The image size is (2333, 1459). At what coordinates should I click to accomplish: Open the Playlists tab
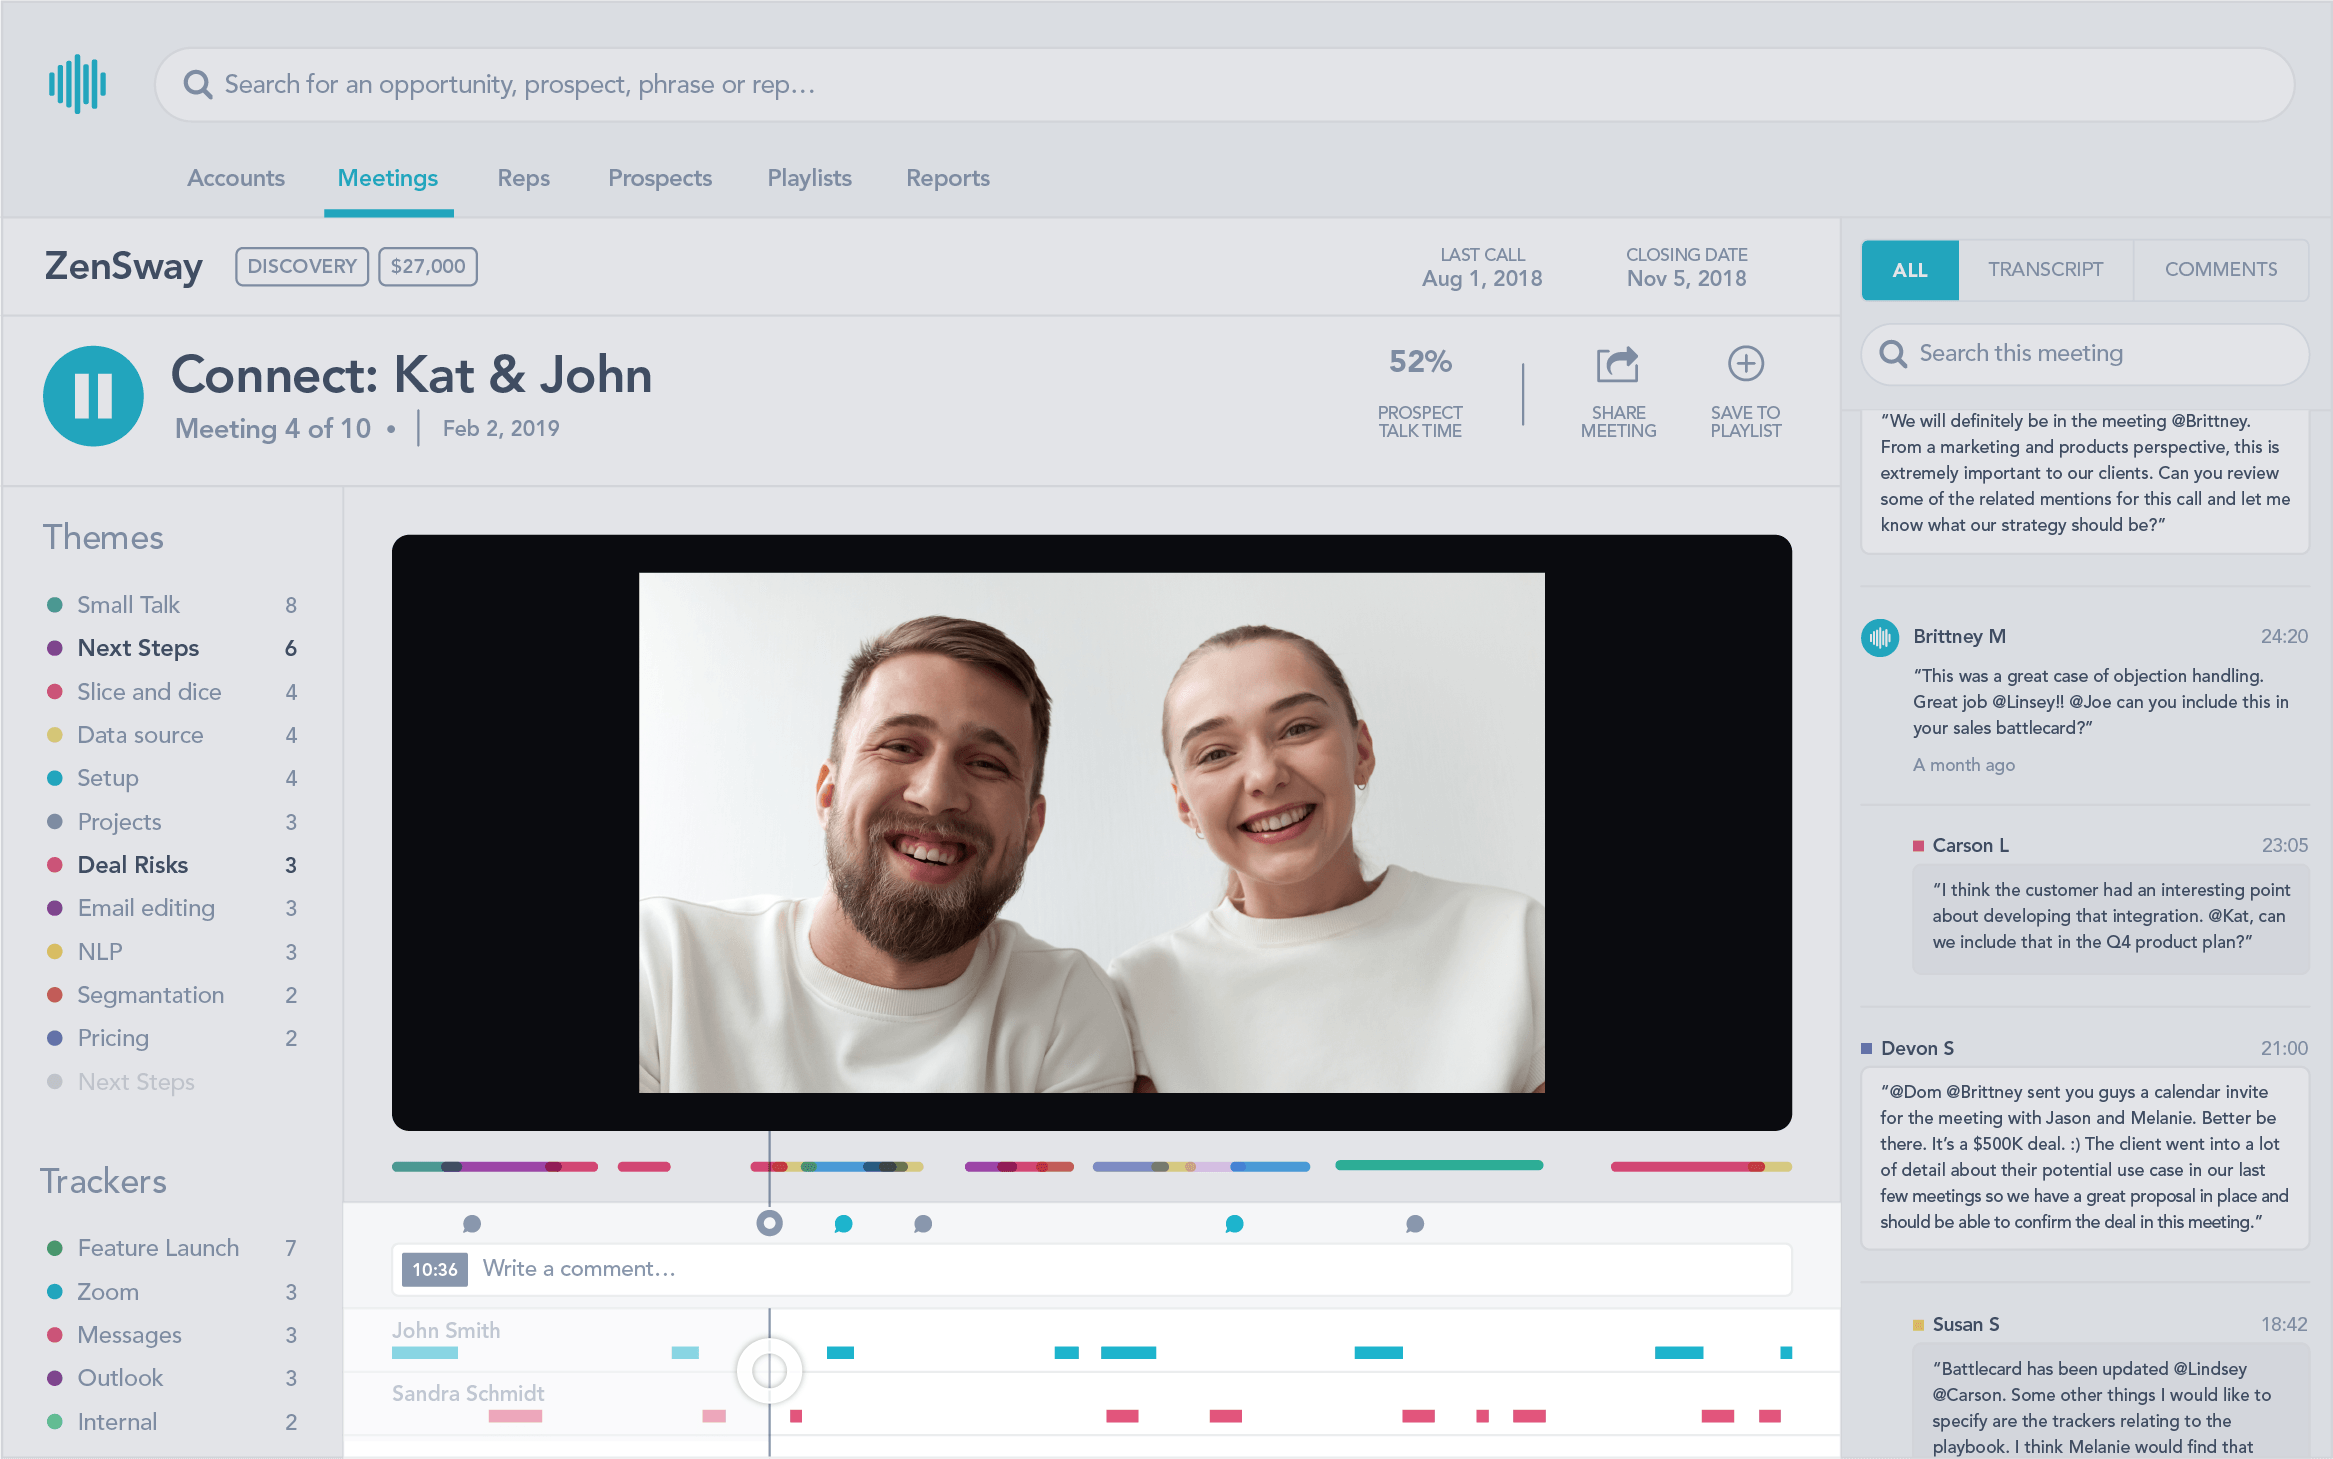pos(809,178)
